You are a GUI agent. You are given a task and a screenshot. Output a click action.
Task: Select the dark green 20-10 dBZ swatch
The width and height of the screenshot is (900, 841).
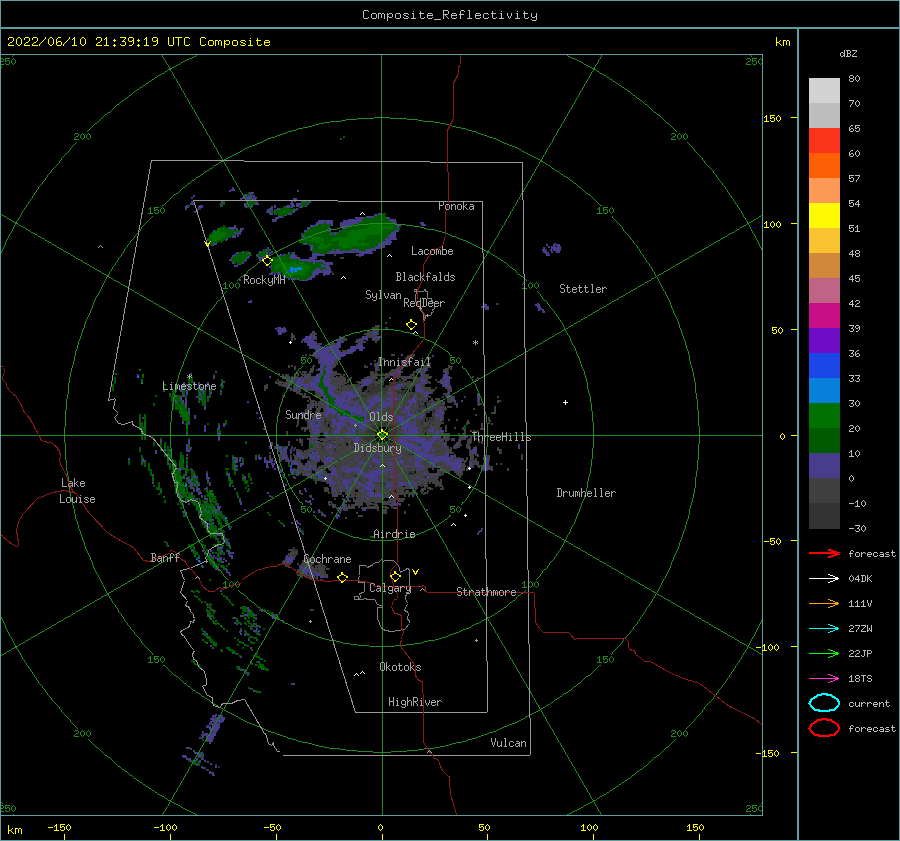coord(824,440)
